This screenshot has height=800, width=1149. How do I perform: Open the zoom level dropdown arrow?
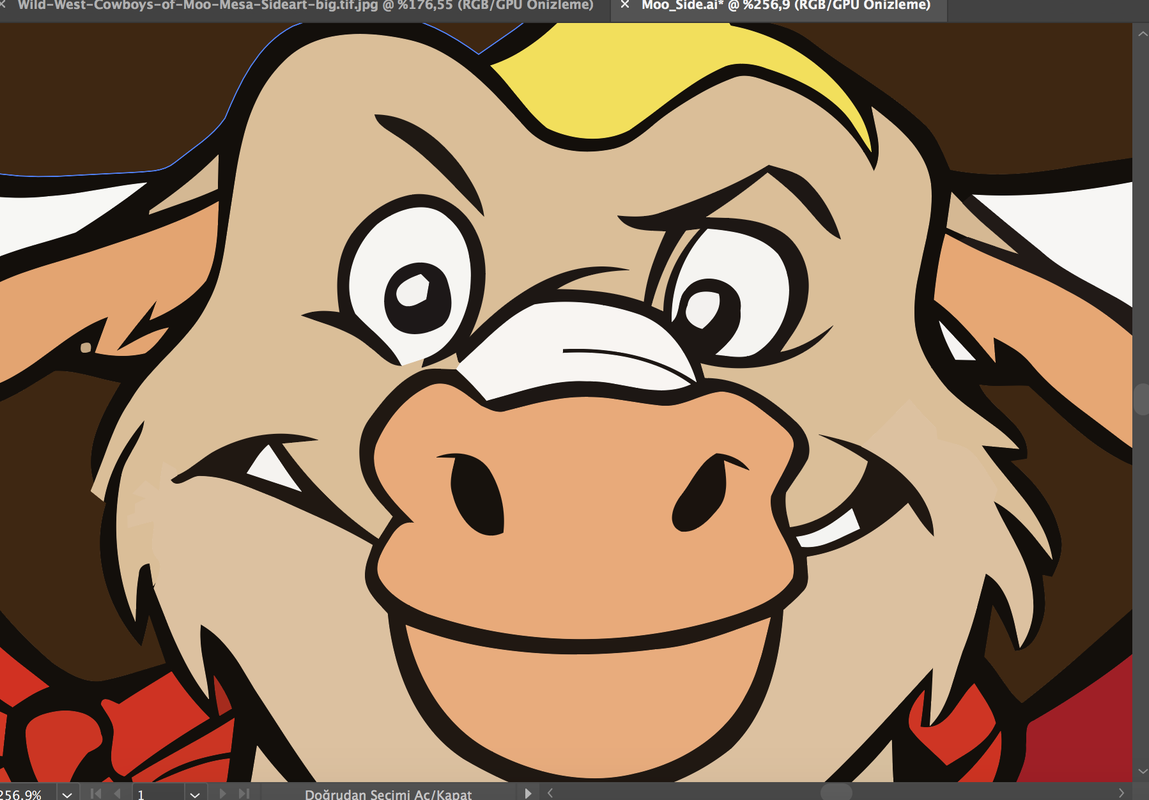click(x=67, y=794)
